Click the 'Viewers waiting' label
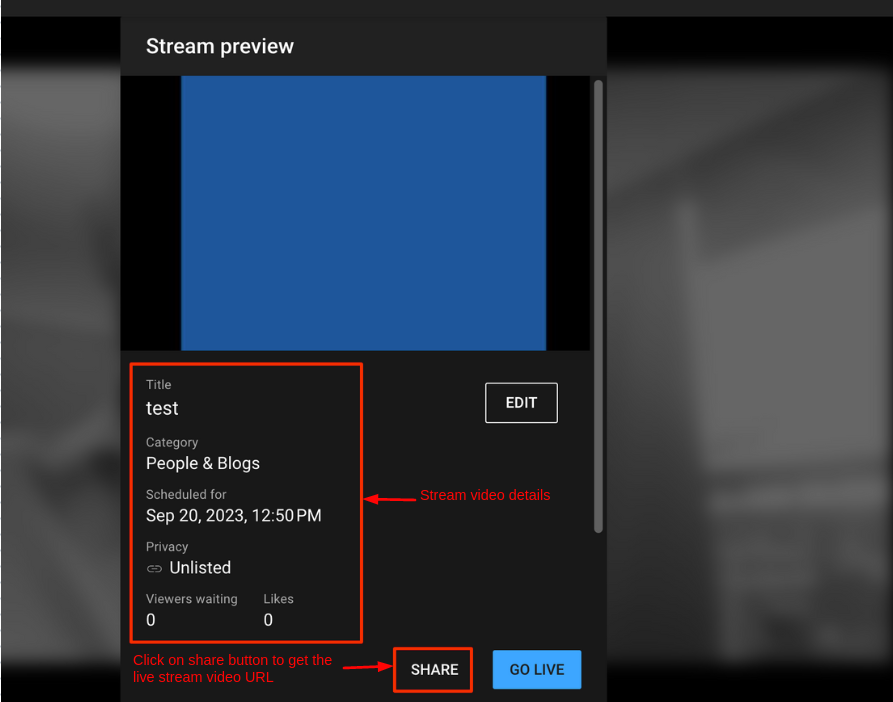 192,599
